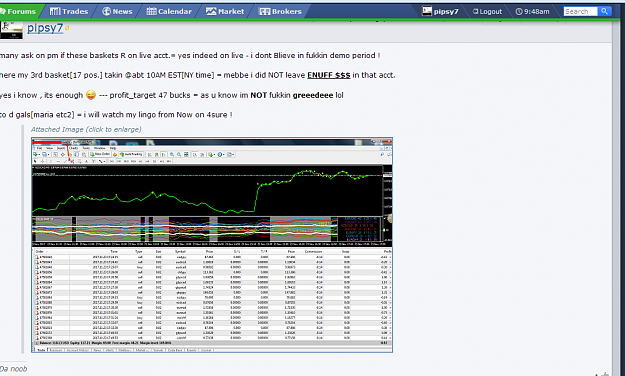Screen dimensions: 625x376
Task: Open pipsy7 account menu in navigation bar
Action: pos(440,12)
